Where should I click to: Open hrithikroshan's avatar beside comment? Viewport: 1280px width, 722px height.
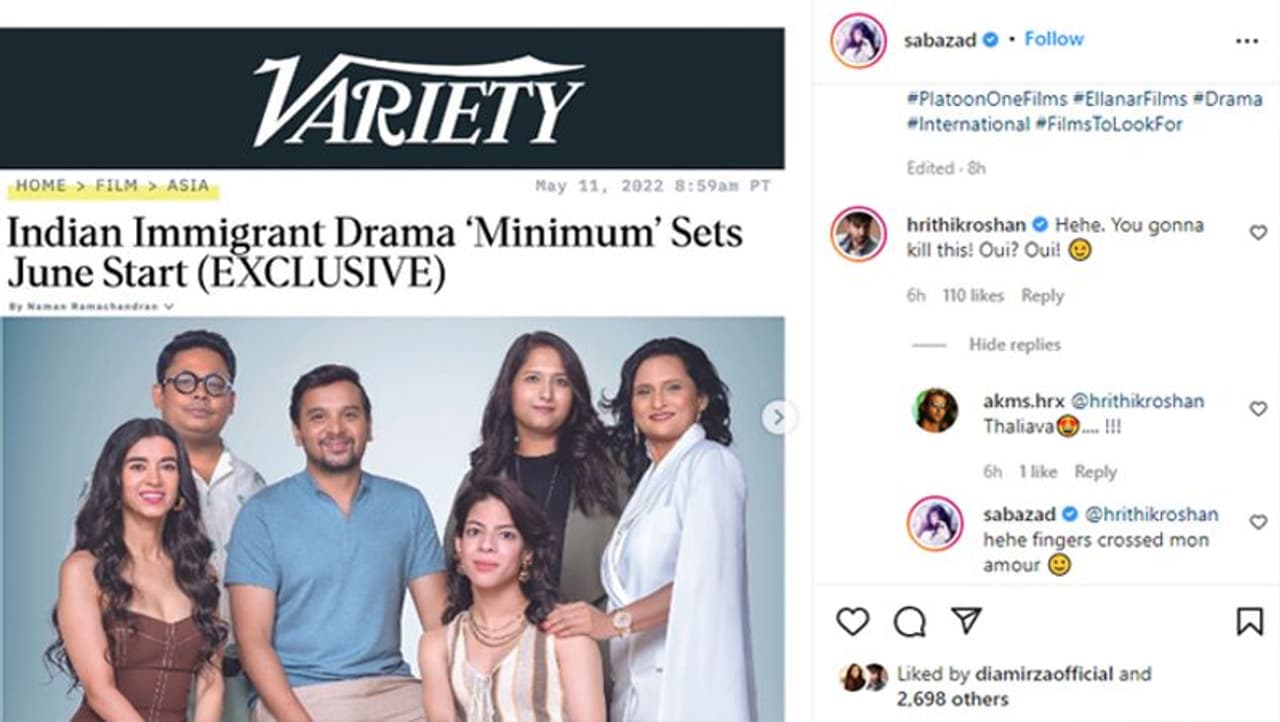859,234
